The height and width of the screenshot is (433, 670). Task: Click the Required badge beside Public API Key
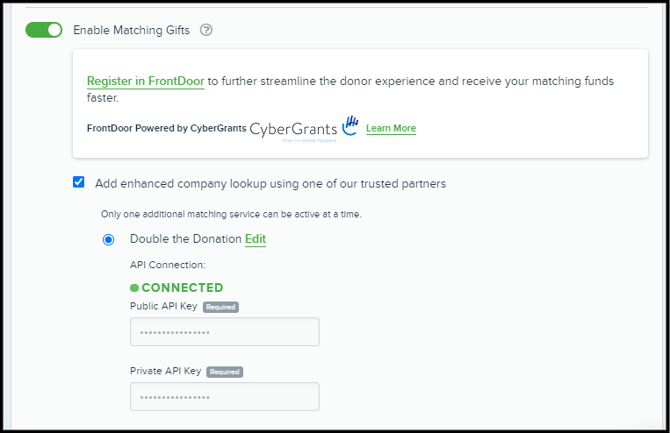click(221, 307)
